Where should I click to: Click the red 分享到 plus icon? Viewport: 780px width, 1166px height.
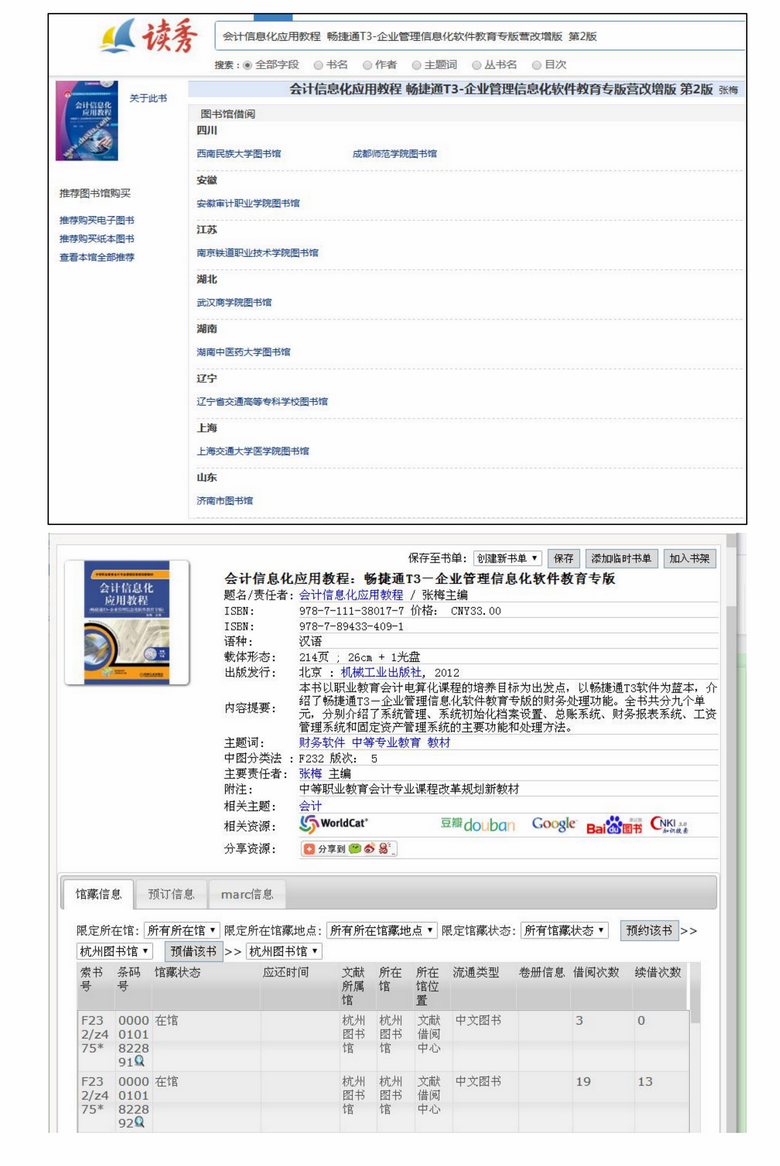click(x=309, y=848)
